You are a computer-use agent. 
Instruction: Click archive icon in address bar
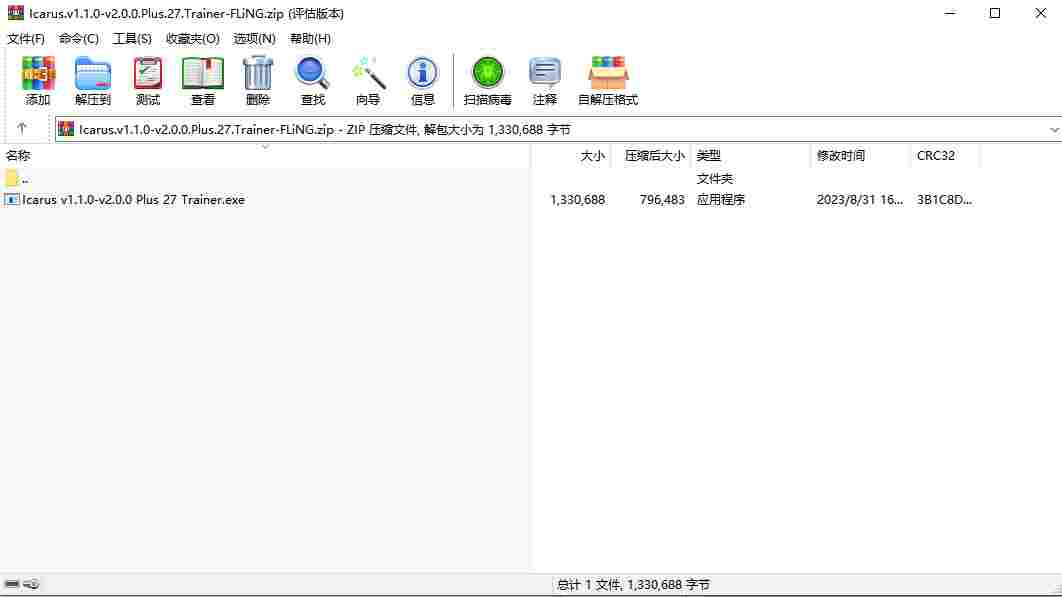[66, 129]
